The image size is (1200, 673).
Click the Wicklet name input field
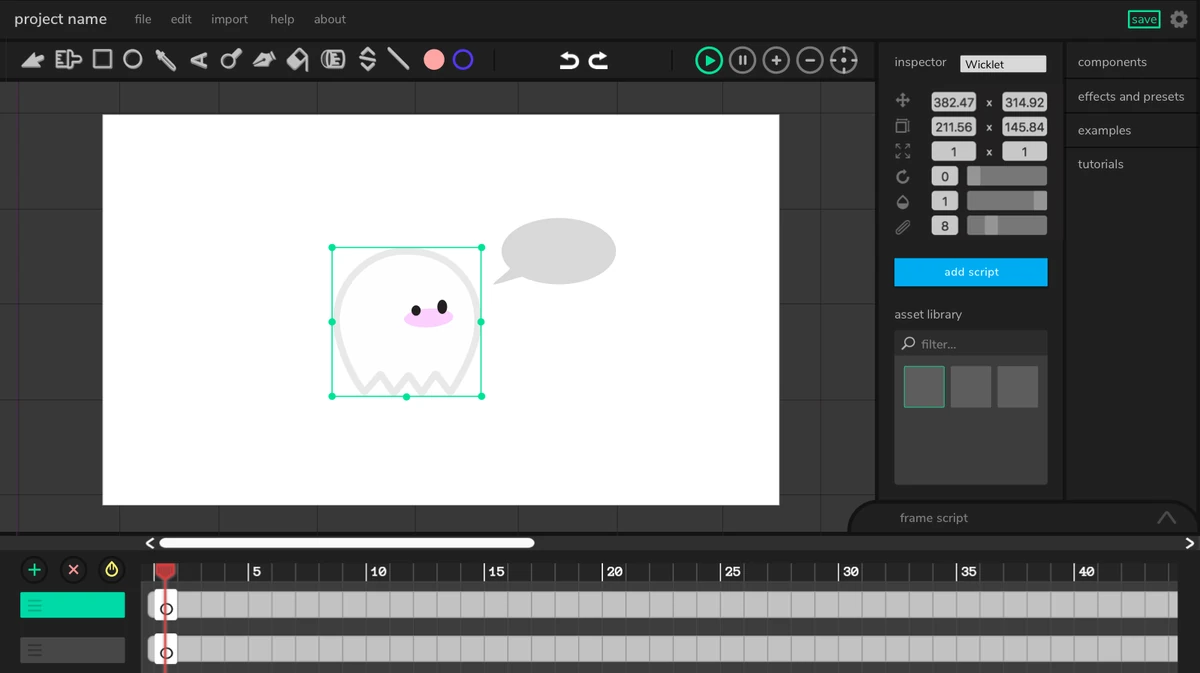[x=1002, y=64]
